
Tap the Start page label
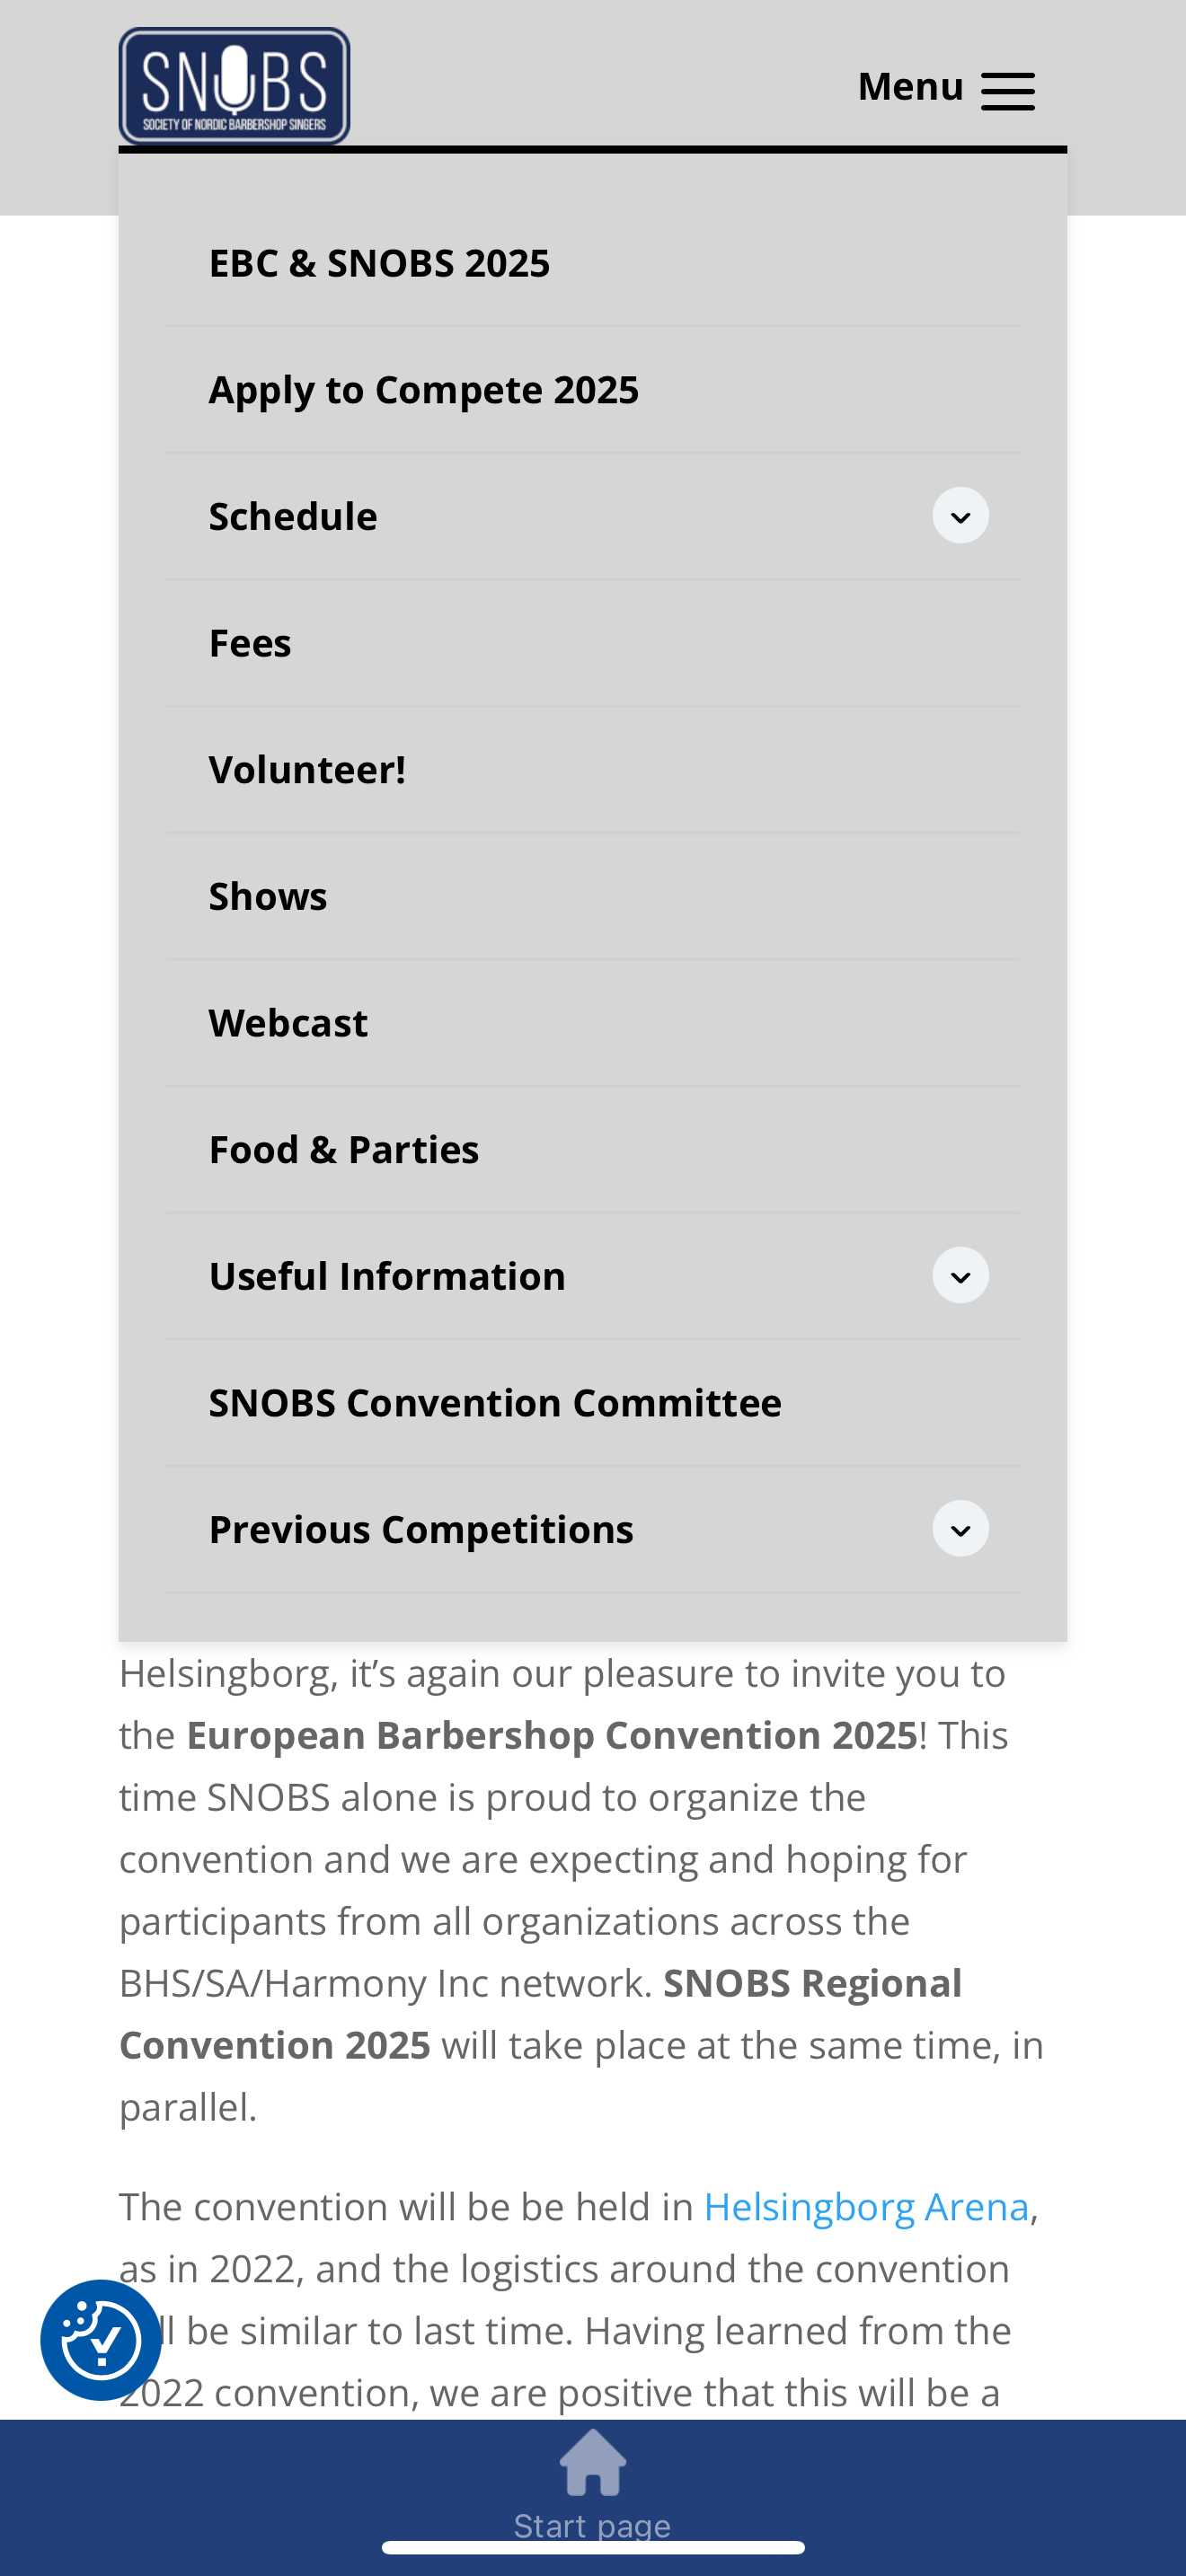[592, 2525]
